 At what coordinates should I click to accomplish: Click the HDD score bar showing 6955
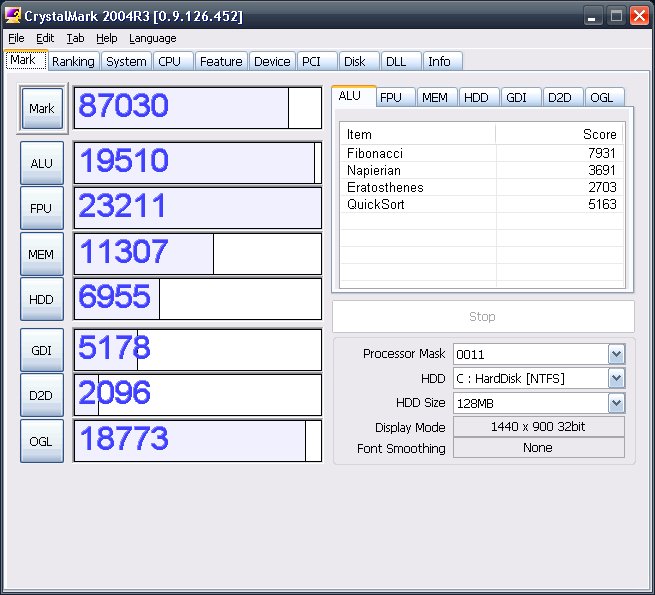pos(198,299)
